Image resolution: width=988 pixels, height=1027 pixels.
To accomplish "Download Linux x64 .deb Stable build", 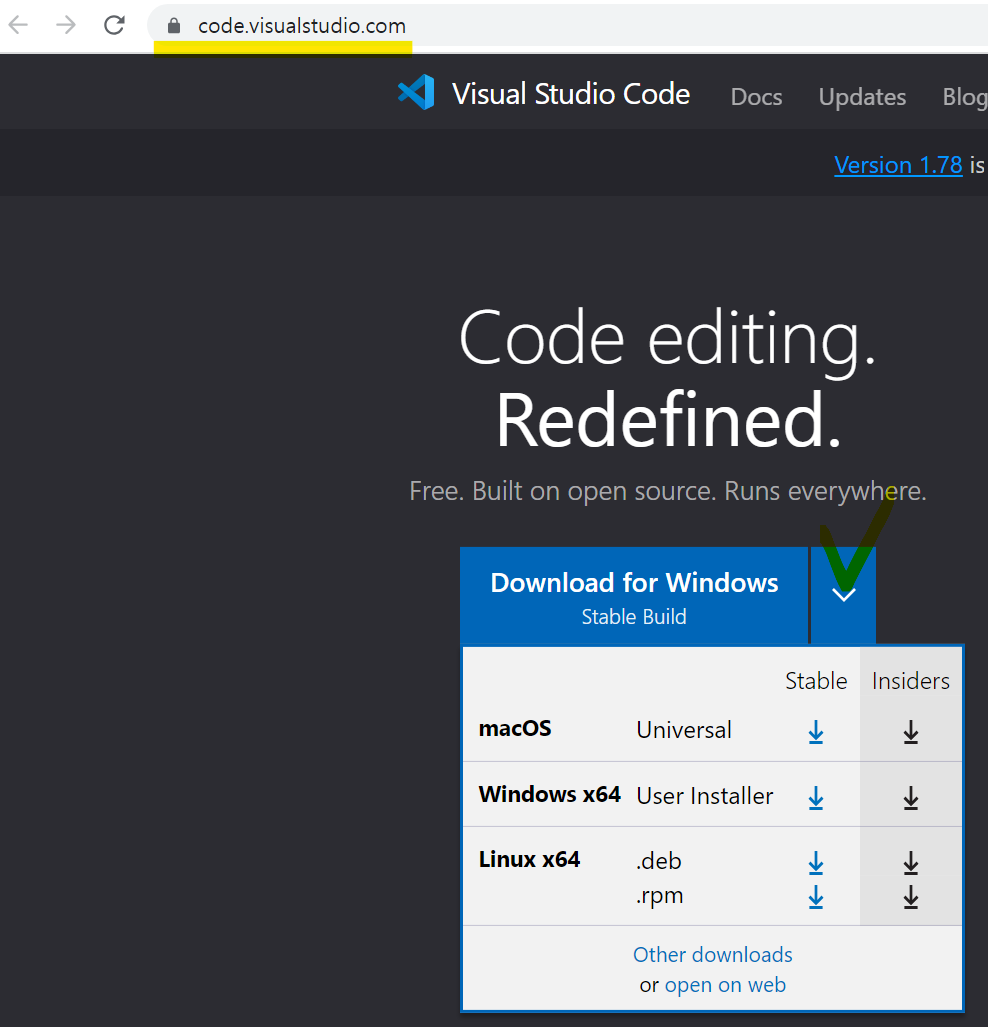I will pyautogui.click(x=816, y=863).
